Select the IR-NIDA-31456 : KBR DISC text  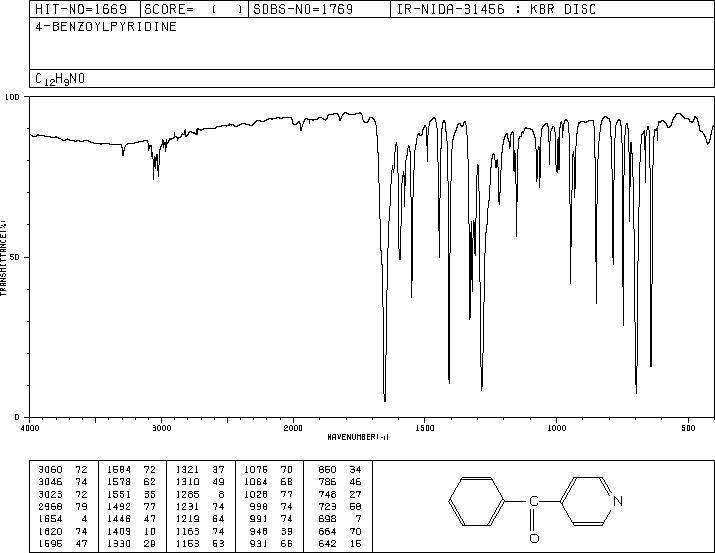(x=496, y=9)
